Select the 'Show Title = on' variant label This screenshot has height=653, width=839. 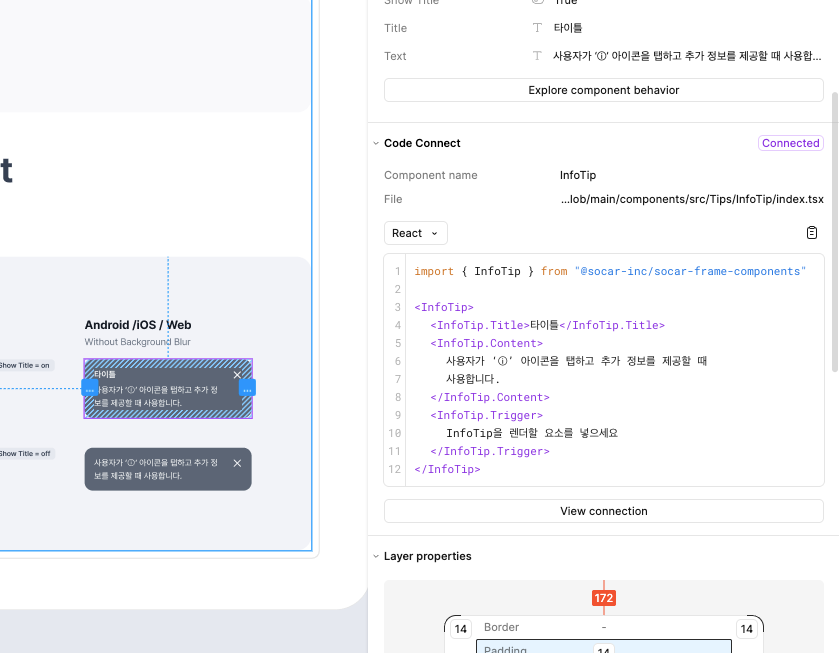point(25,366)
